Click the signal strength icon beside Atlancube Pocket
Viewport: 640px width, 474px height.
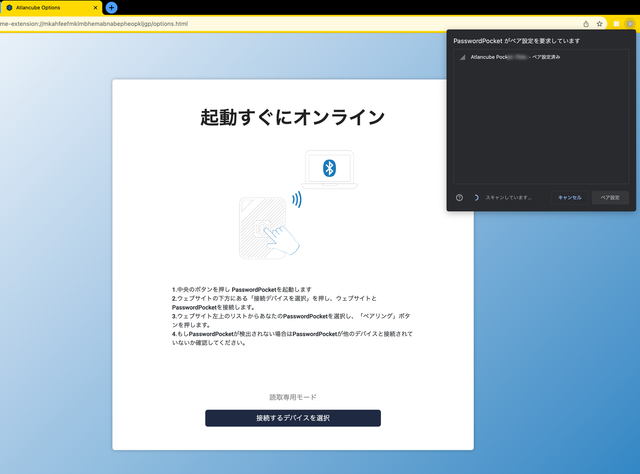click(462, 57)
